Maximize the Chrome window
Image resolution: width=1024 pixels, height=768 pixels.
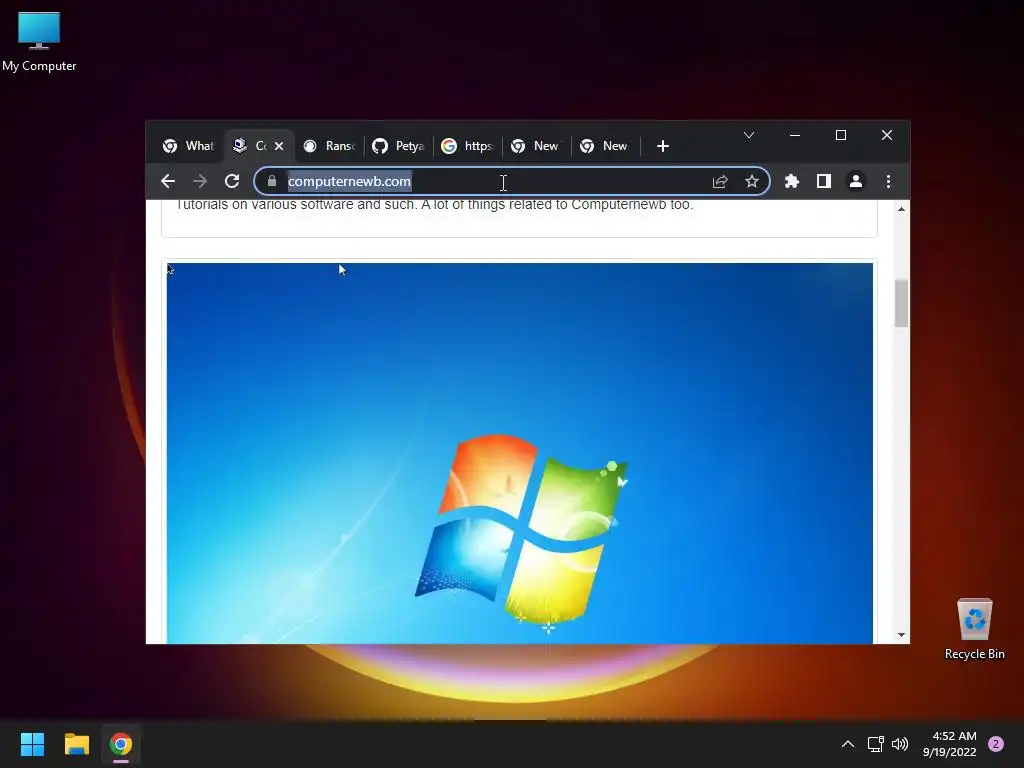pos(841,135)
